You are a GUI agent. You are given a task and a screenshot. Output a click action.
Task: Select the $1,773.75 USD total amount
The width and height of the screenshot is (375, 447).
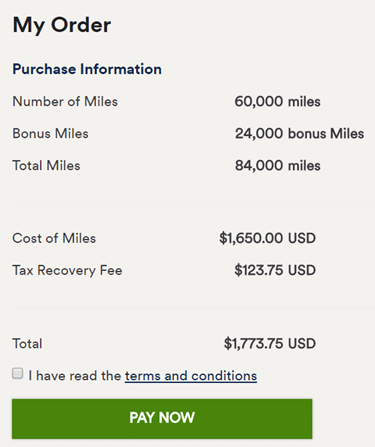tap(270, 344)
